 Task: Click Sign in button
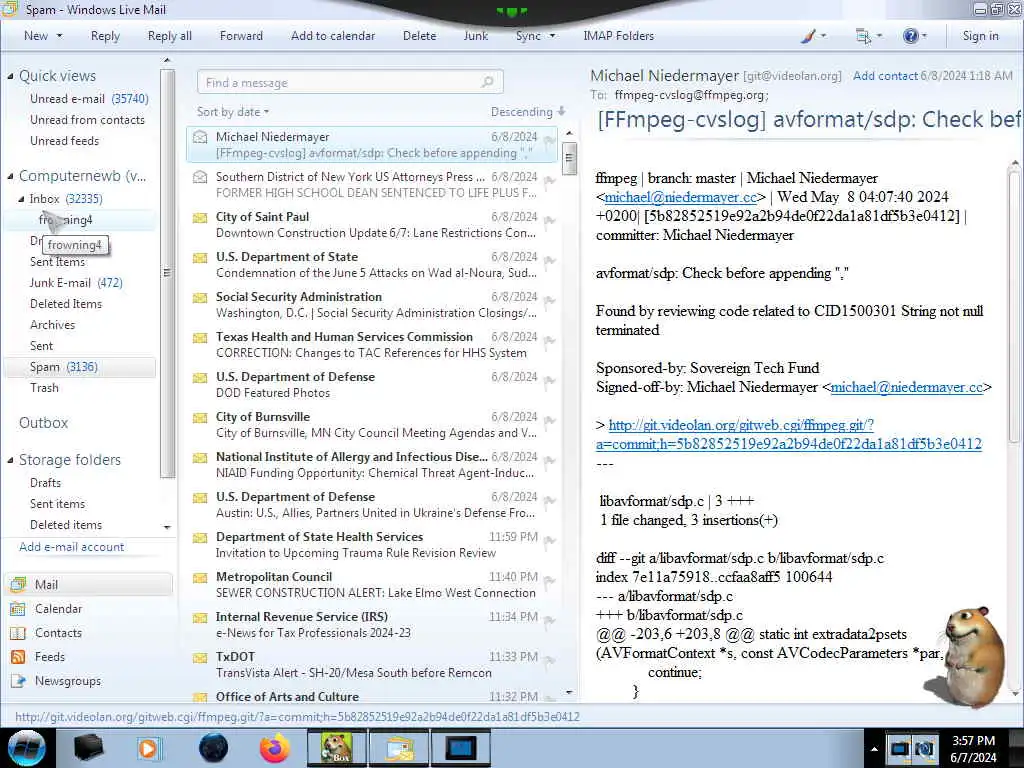(x=980, y=36)
